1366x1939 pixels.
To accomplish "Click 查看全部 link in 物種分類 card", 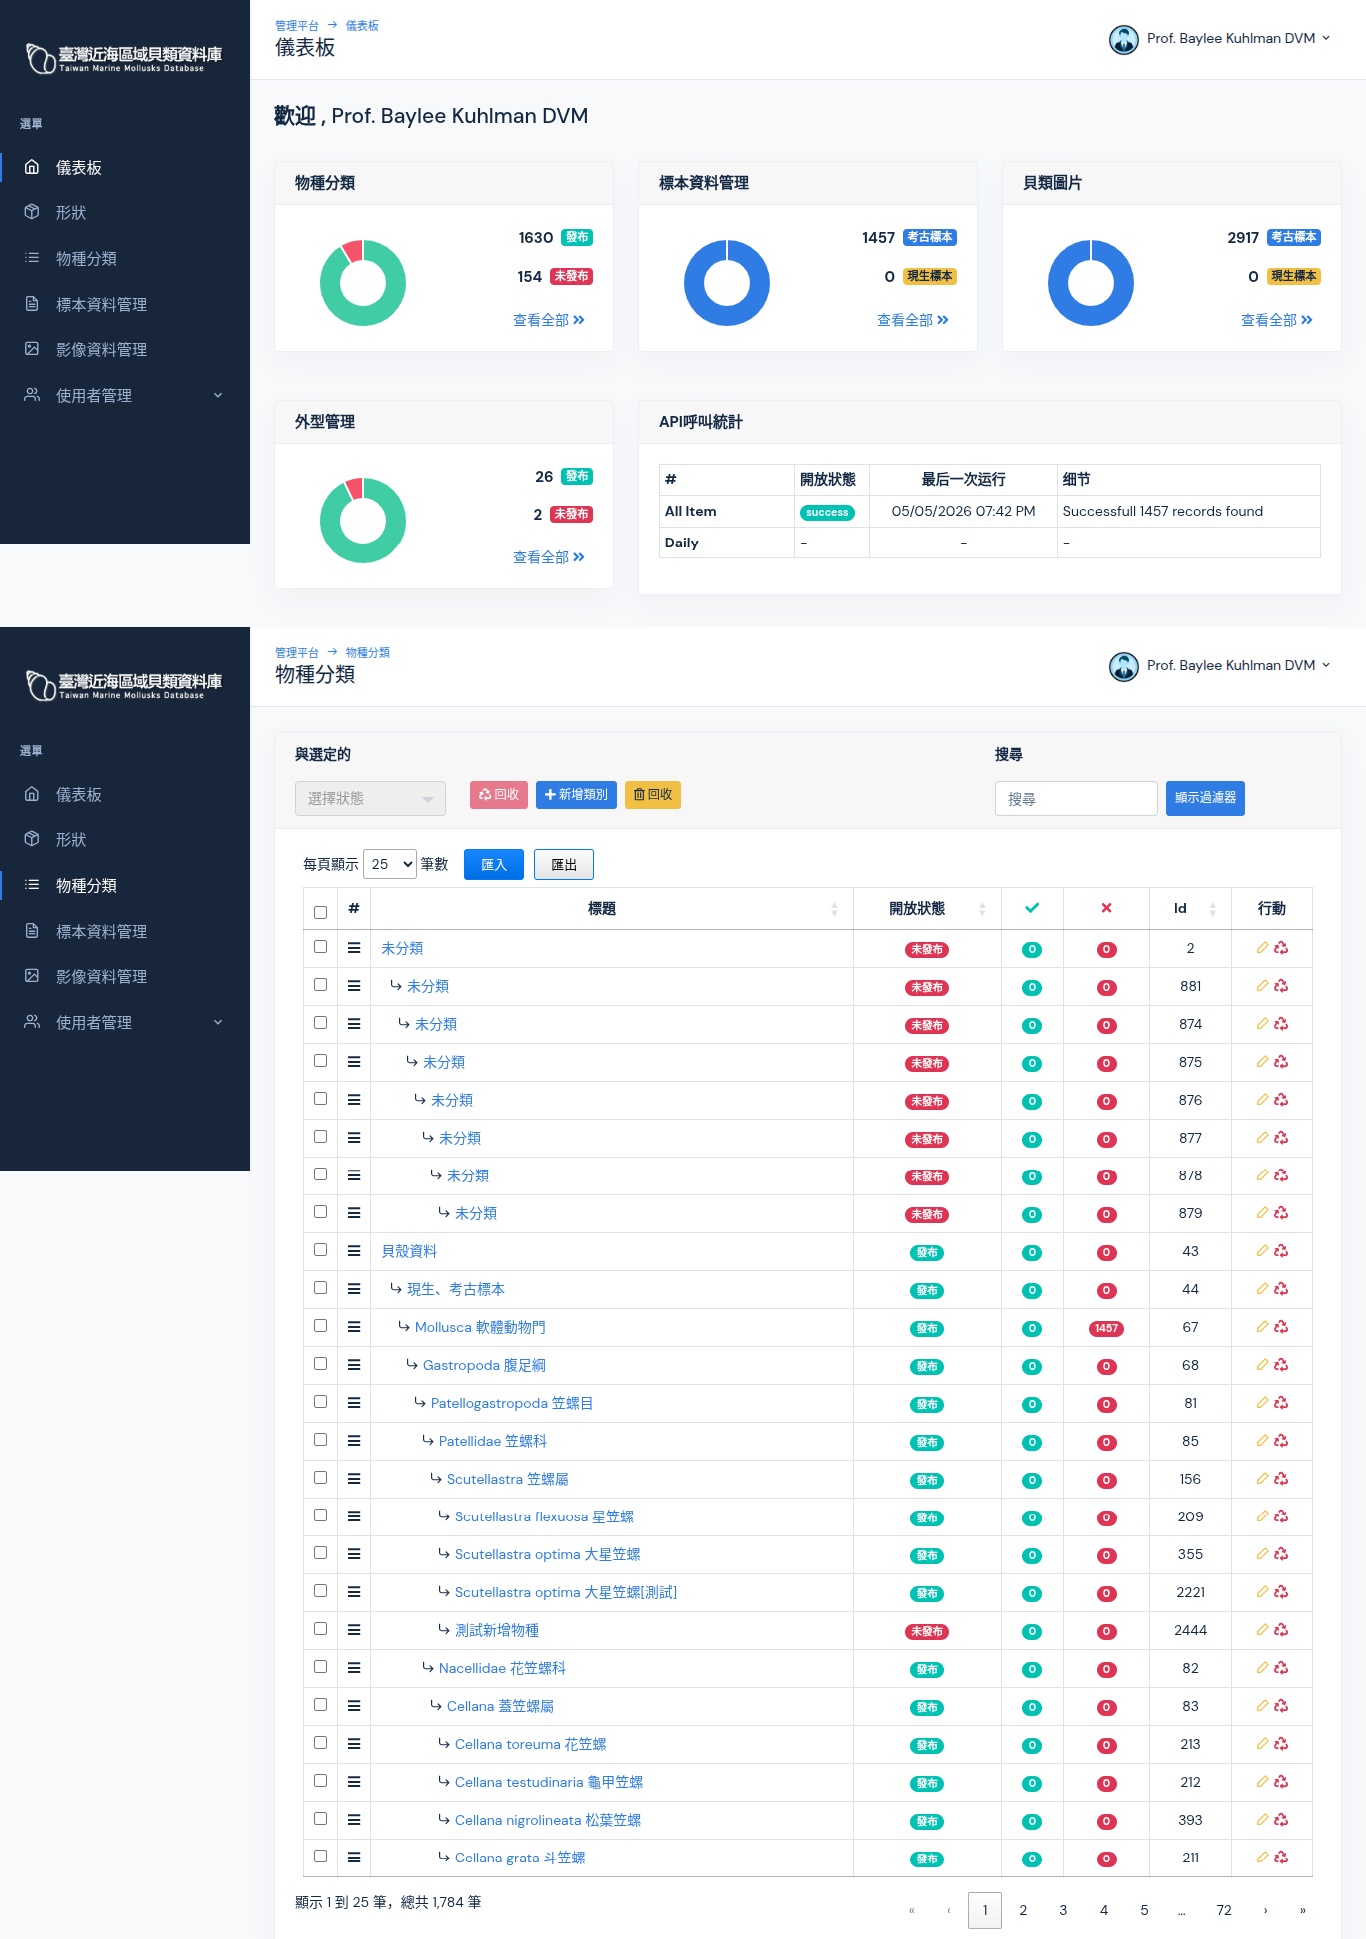I will pyautogui.click(x=549, y=320).
